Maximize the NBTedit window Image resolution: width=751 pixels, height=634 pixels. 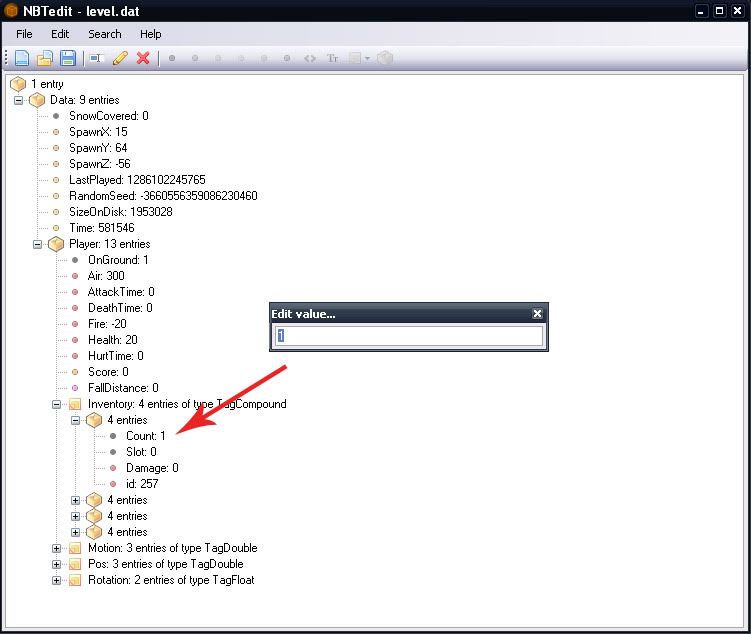(x=719, y=11)
